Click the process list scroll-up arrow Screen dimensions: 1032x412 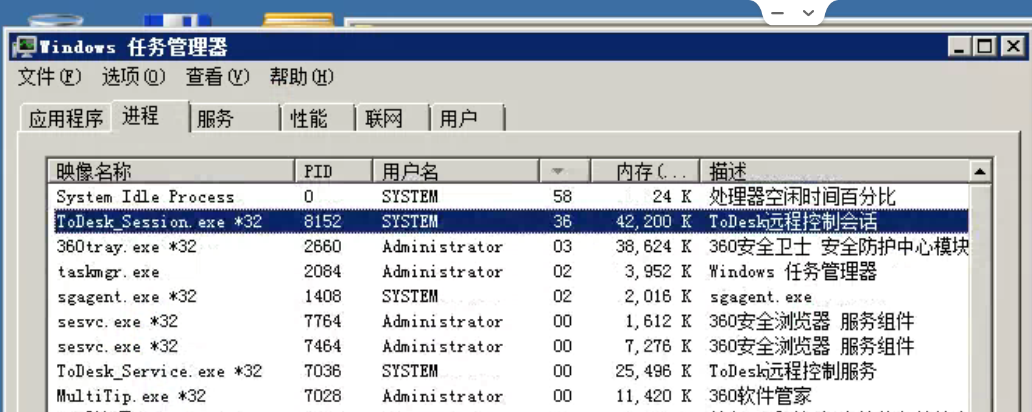click(x=980, y=172)
